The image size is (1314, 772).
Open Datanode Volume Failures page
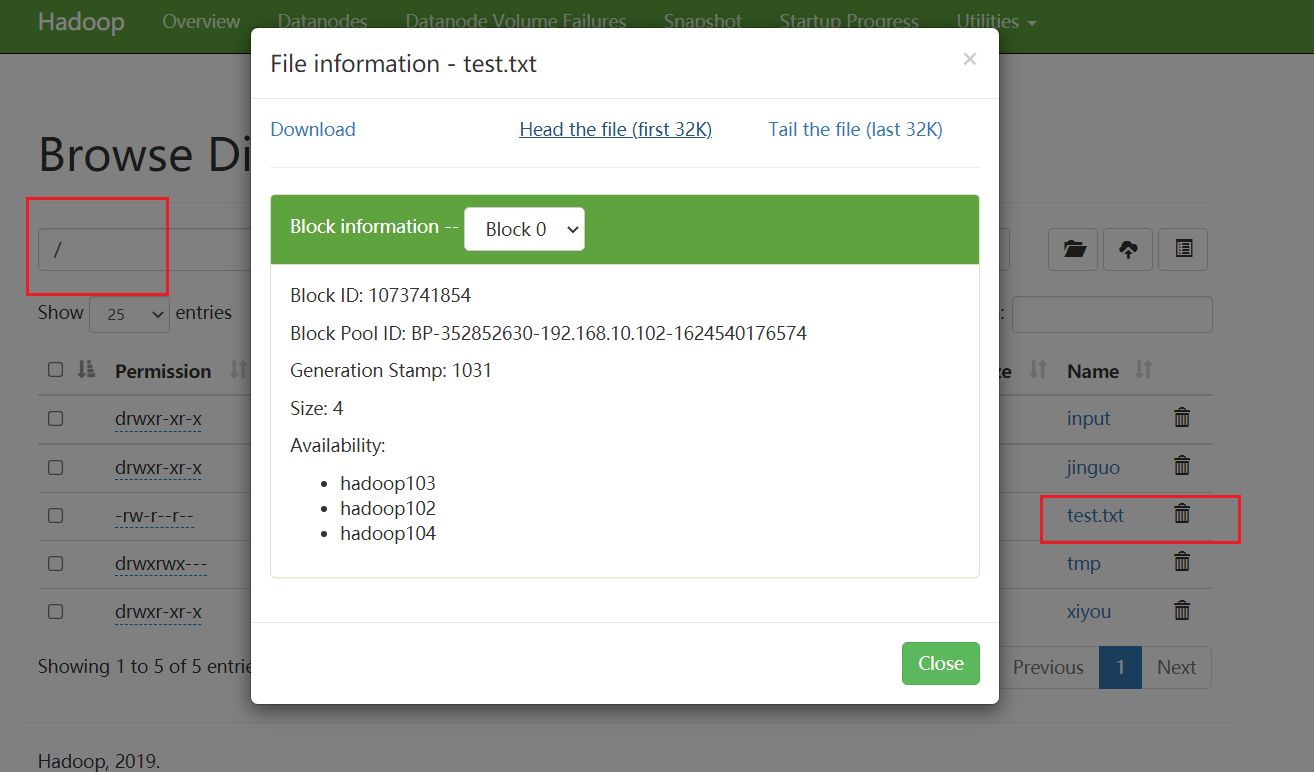[516, 22]
